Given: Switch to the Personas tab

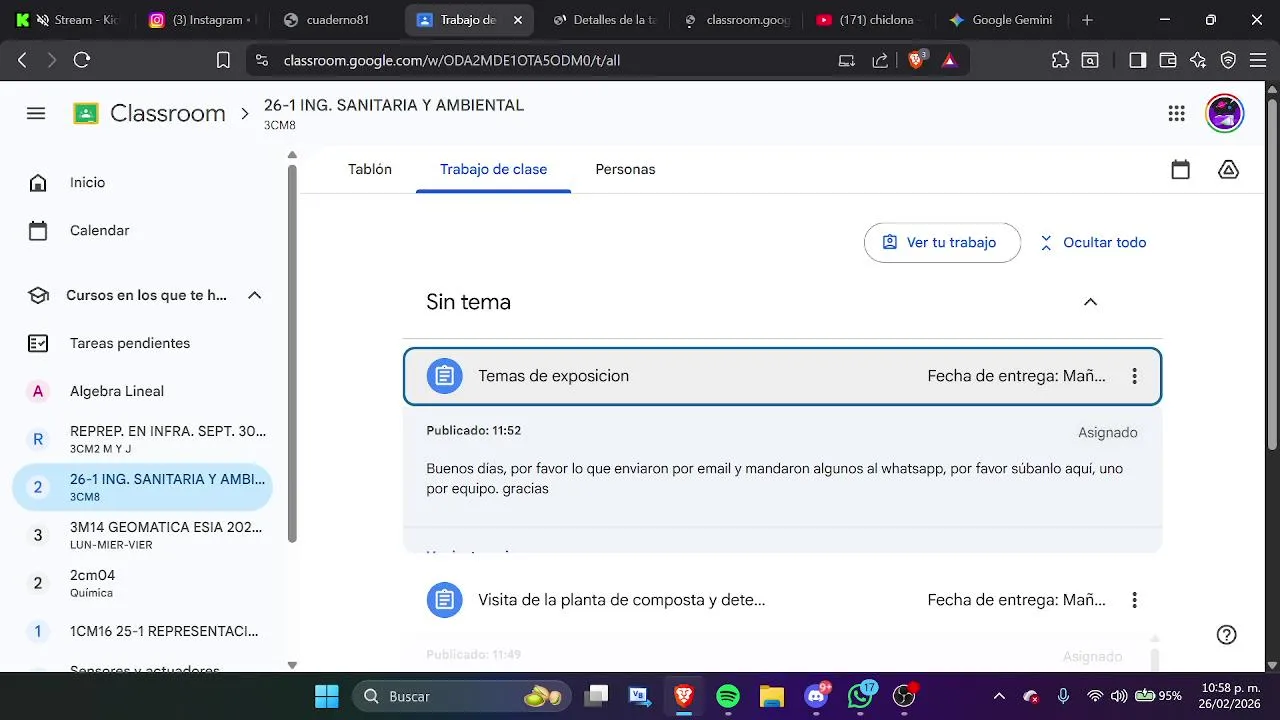Looking at the screenshot, I should click(x=625, y=169).
